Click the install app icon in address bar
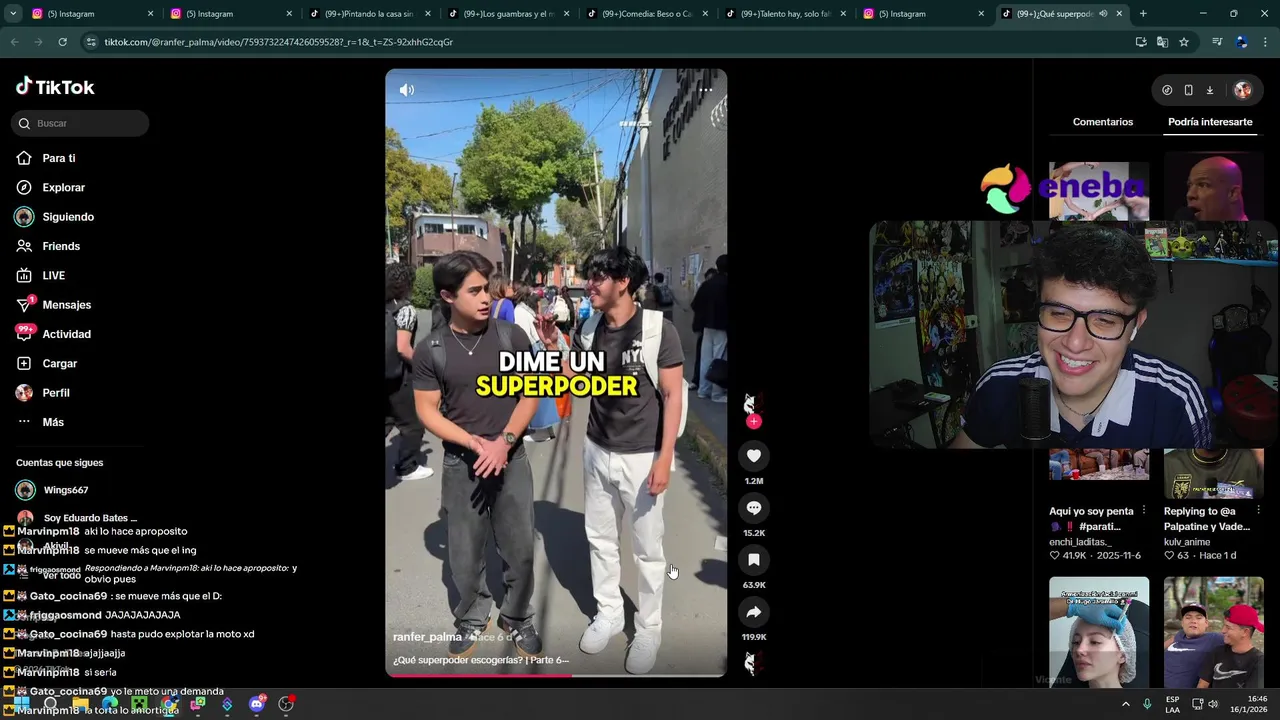1280x720 pixels. pyautogui.click(x=1141, y=42)
